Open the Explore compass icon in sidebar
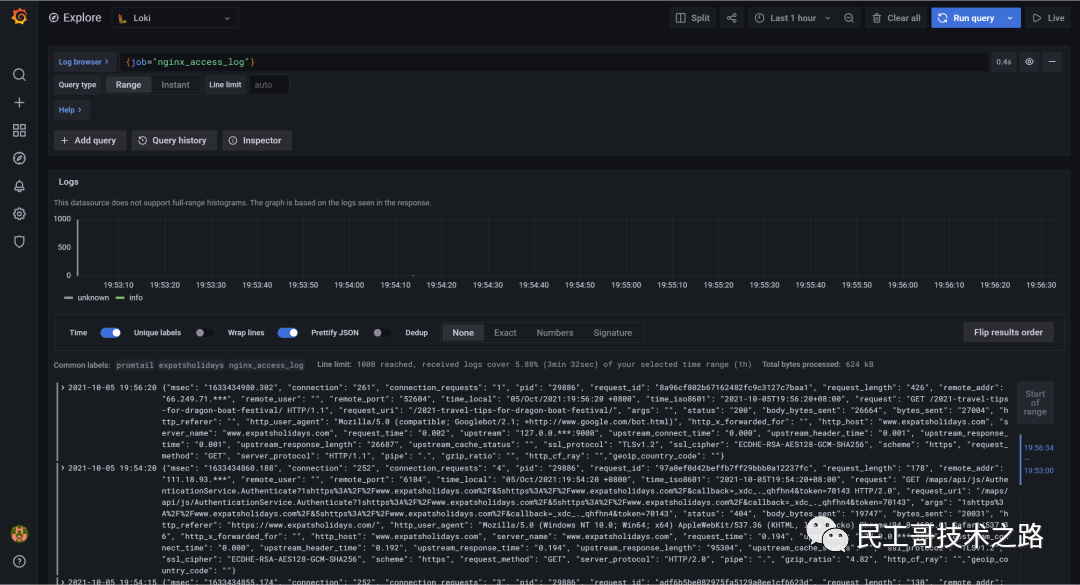Viewport: 1080px width, 585px height. click(x=19, y=158)
